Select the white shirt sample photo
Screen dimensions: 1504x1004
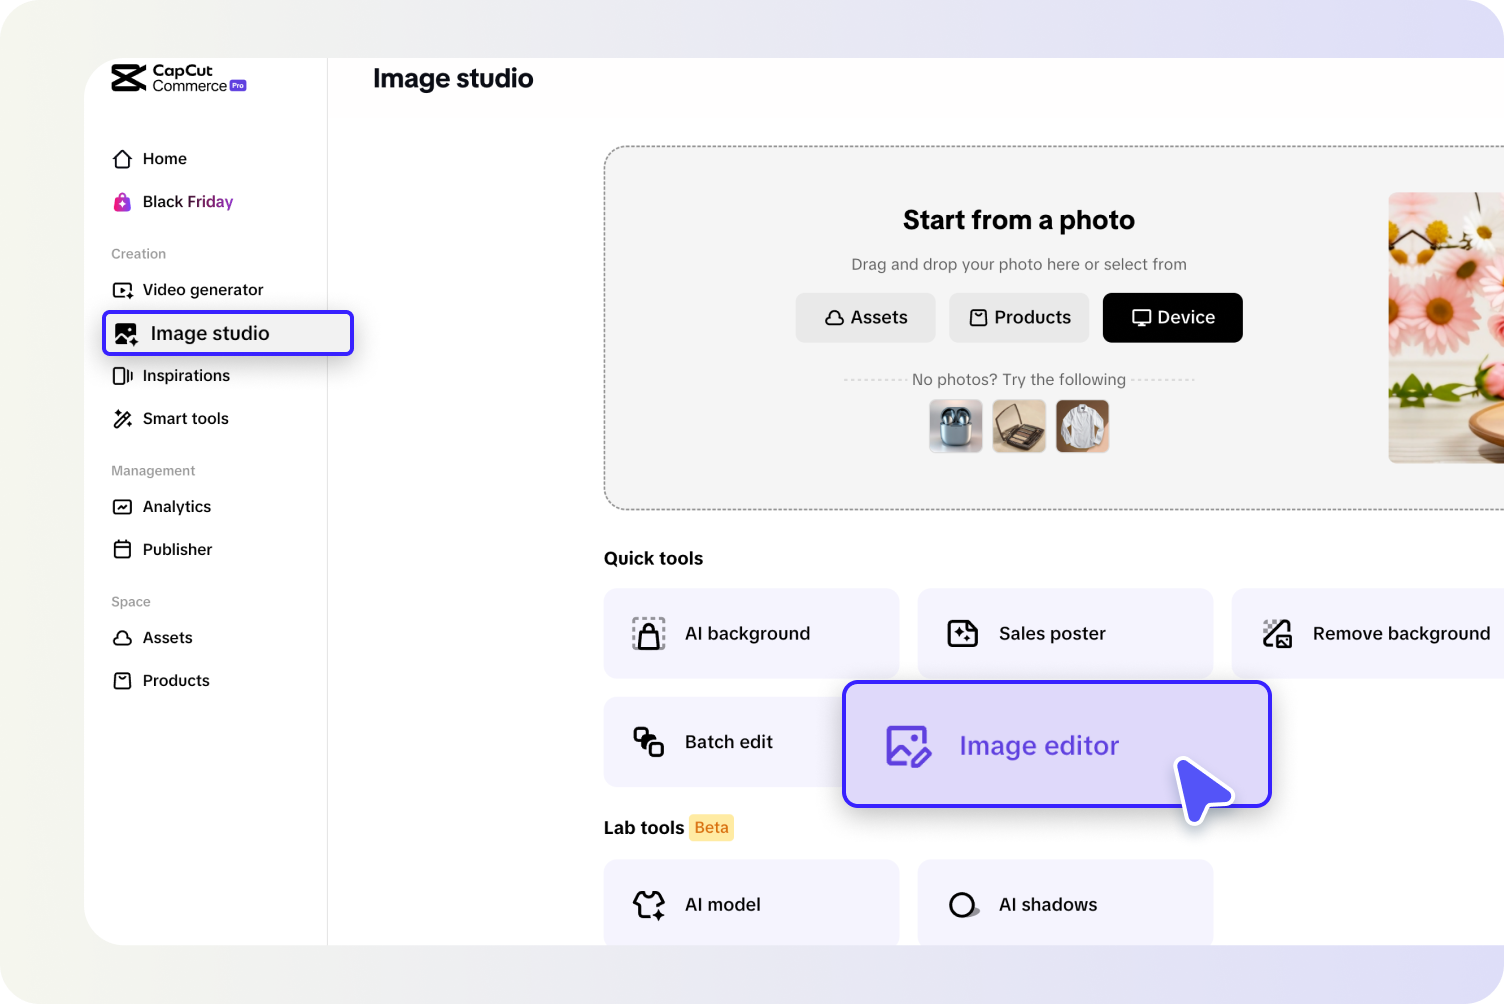click(x=1082, y=426)
